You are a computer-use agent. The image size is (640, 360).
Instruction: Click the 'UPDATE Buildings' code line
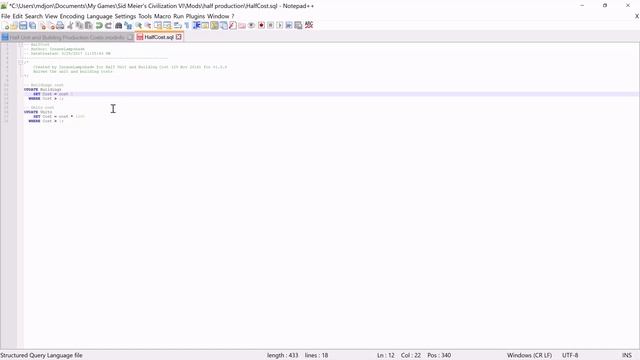pyautogui.click(x=42, y=89)
